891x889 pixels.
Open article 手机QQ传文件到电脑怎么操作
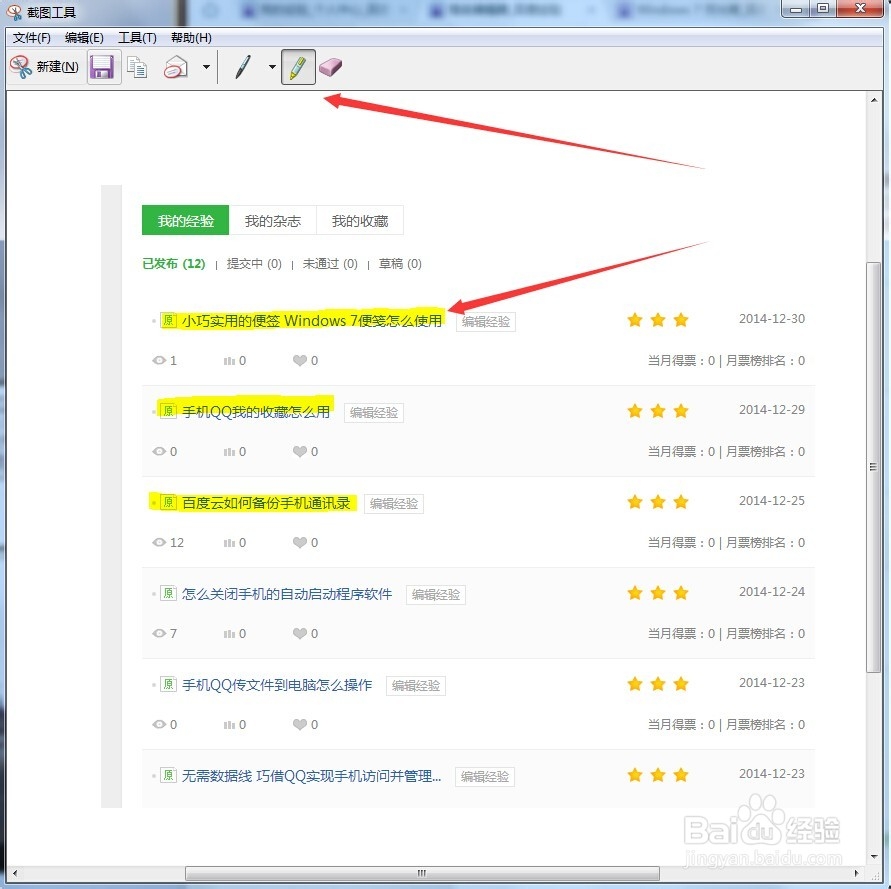[x=277, y=685]
